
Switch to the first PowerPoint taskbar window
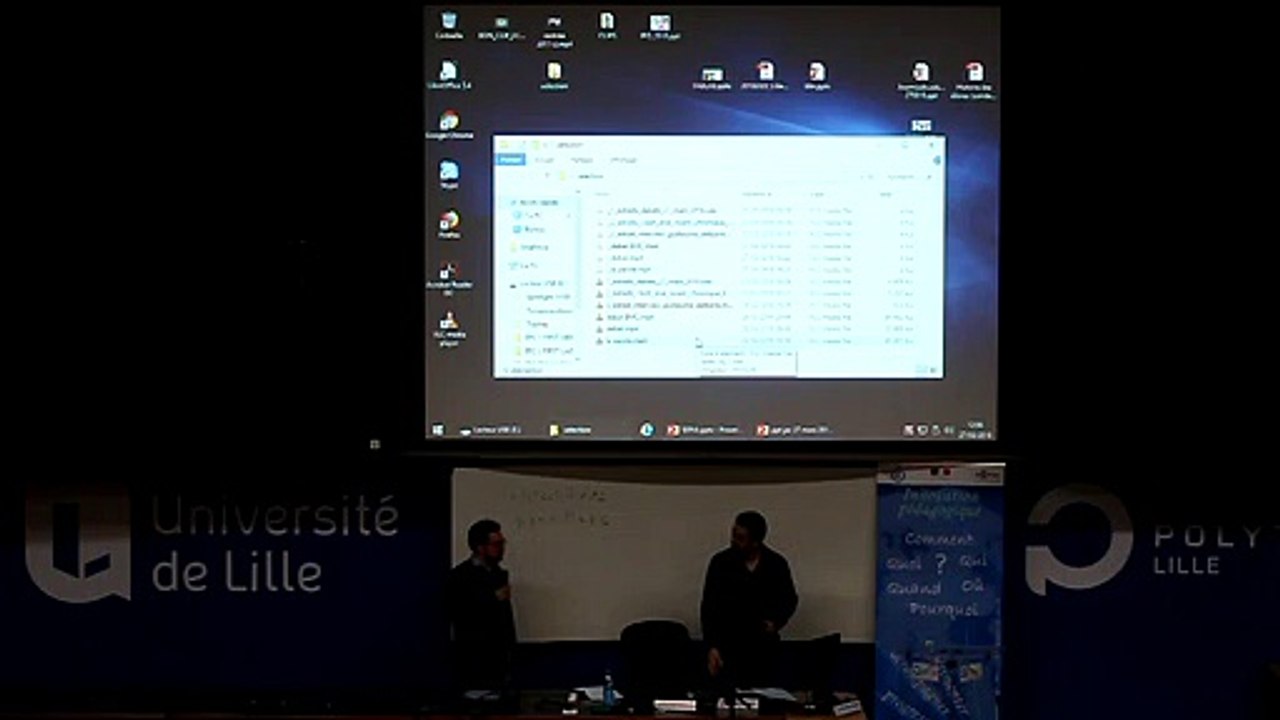coord(703,430)
